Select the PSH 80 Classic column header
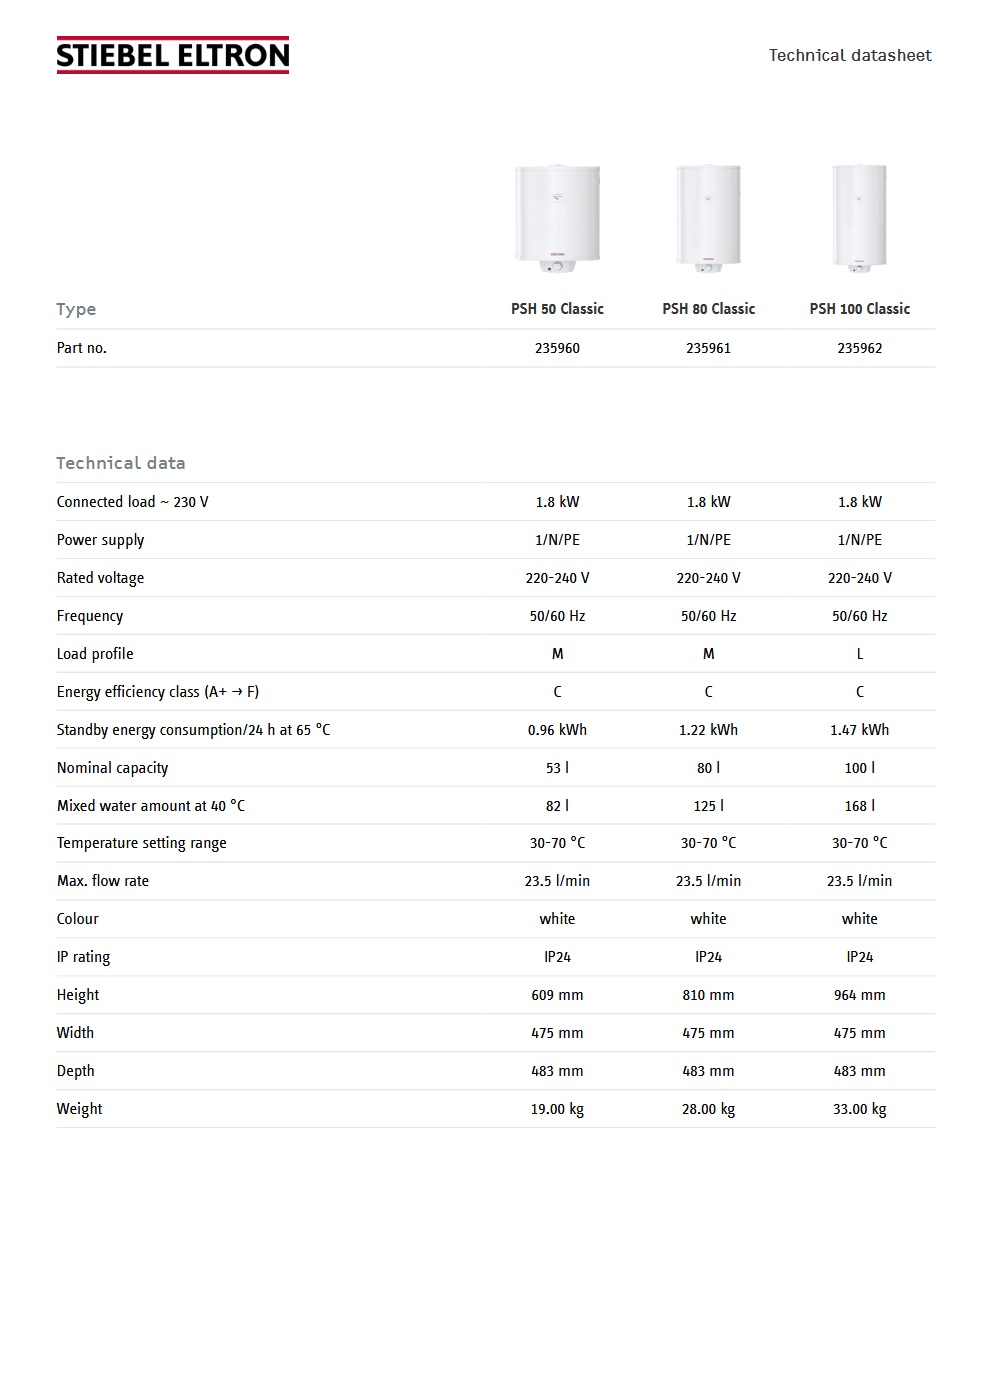987x1374 pixels. pyautogui.click(x=708, y=309)
